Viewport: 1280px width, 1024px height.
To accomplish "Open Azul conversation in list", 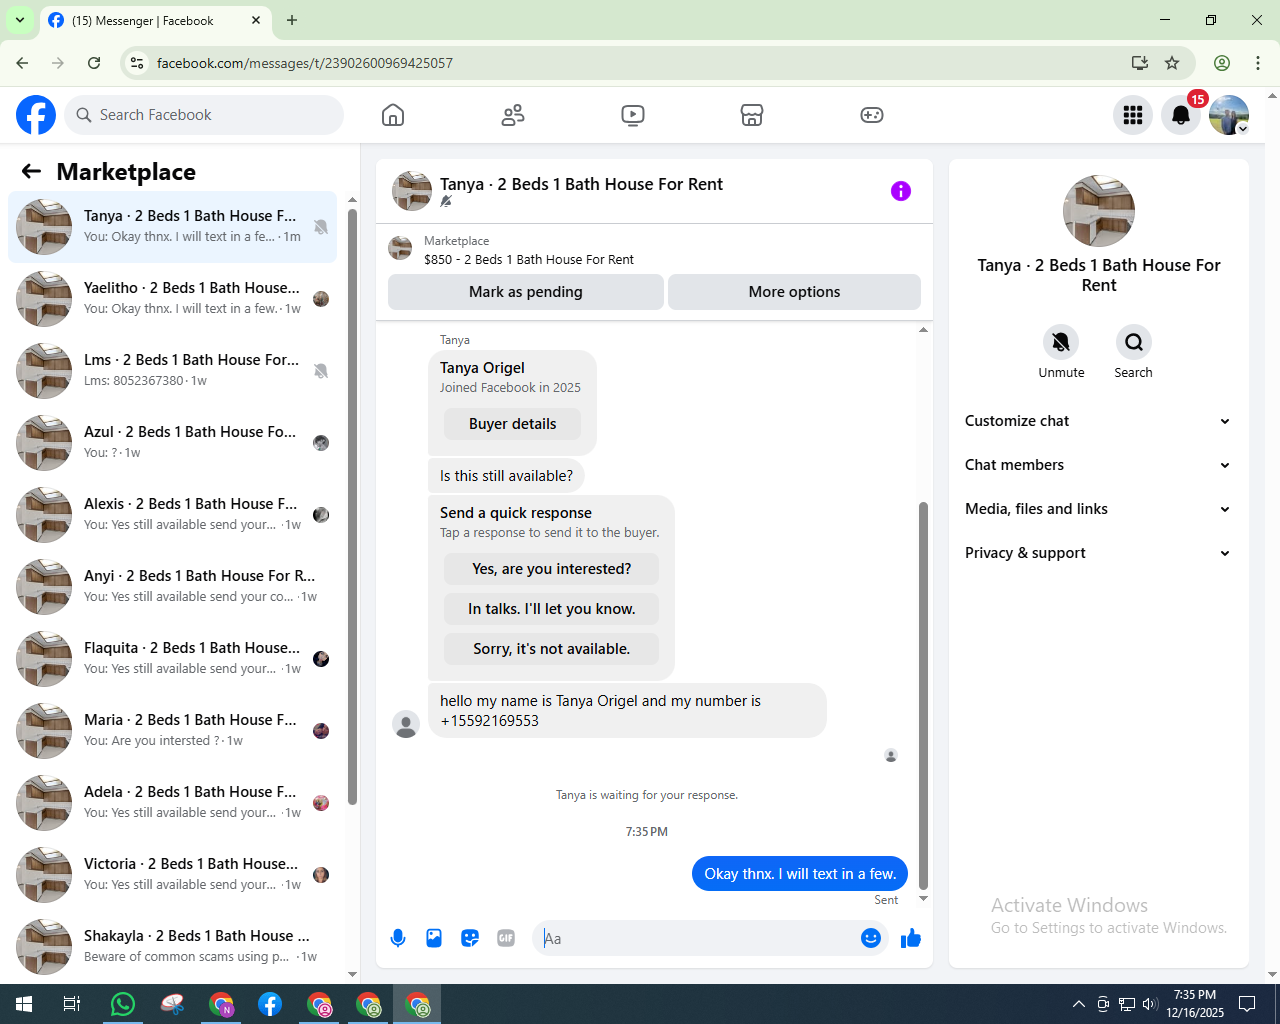I will pyautogui.click(x=173, y=443).
